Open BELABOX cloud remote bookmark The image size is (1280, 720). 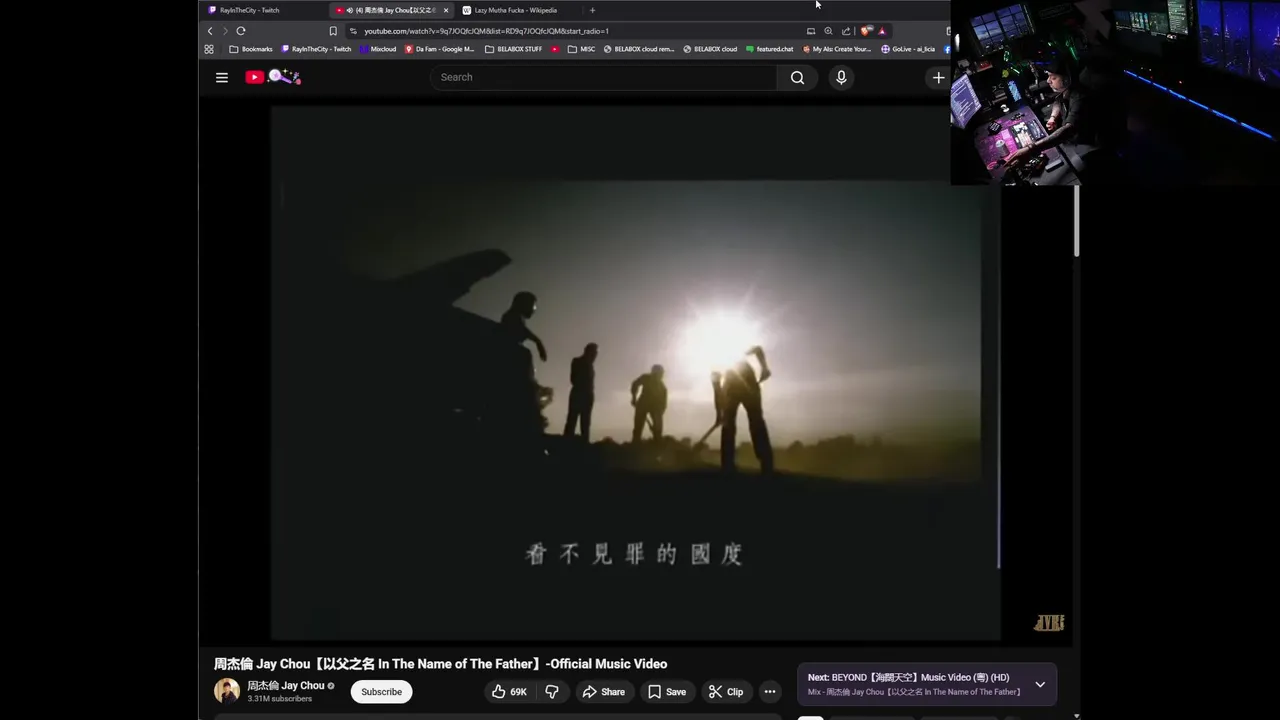tap(639, 49)
